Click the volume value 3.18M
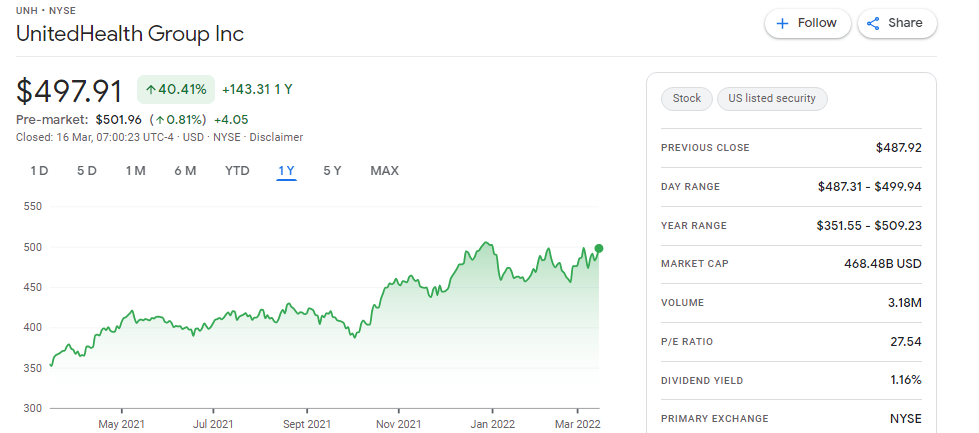 point(905,303)
